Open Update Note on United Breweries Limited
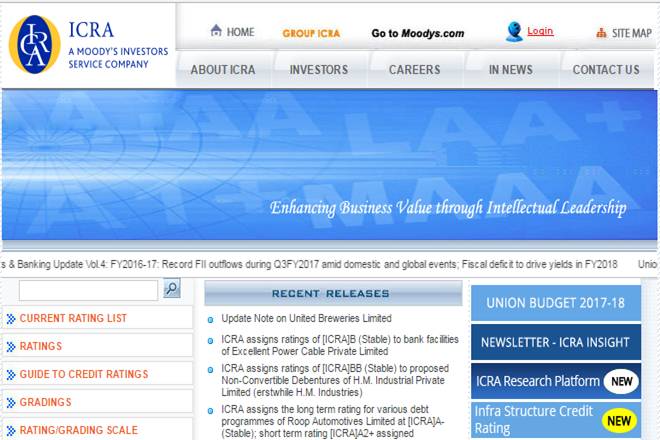This screenshot has width=660, height=440. (306, 318)
